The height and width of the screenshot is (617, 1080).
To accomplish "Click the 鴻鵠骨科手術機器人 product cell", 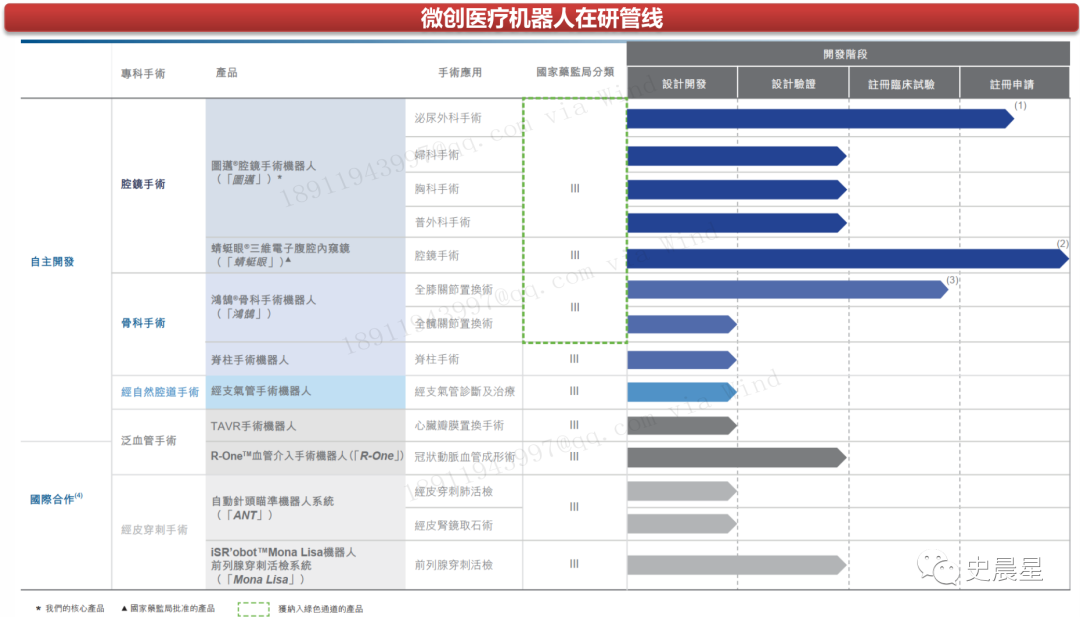I will 305,307.
